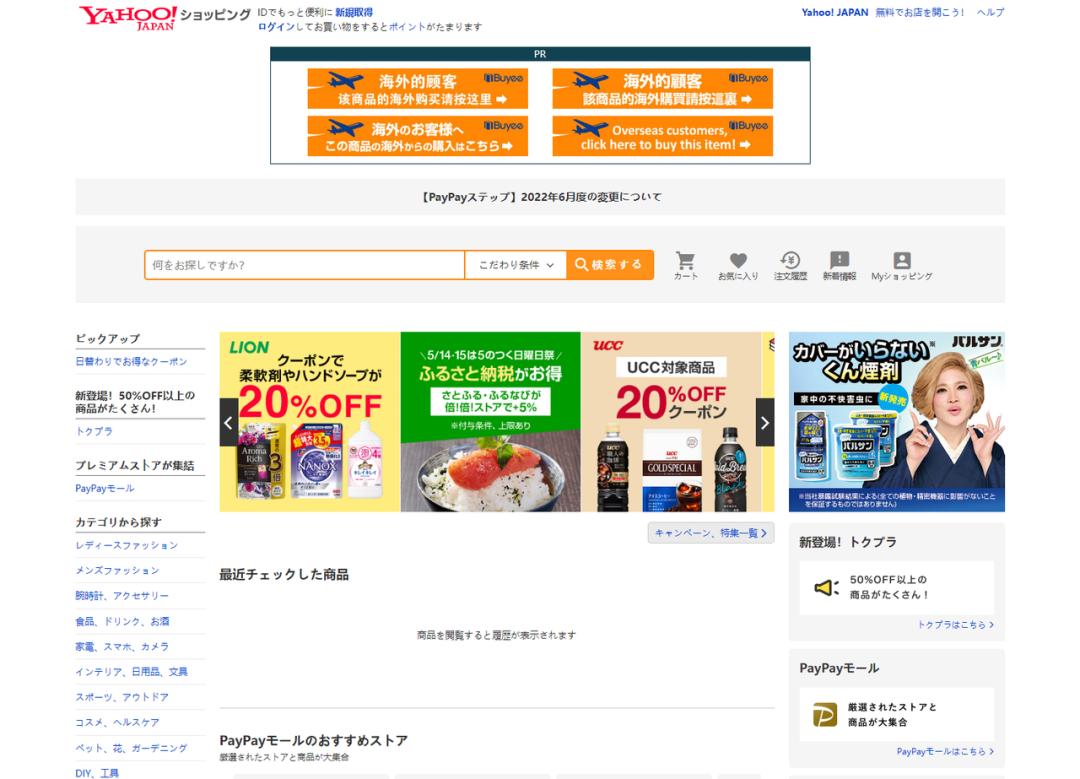Click the orange 検索する search button

click(610, 265)
